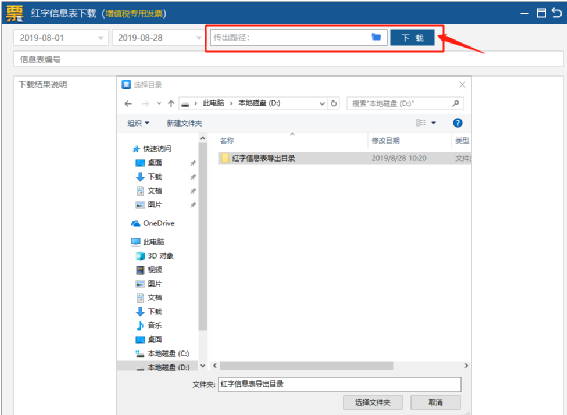Click the Select Folder (选择文件夹) button

[372, 402]
